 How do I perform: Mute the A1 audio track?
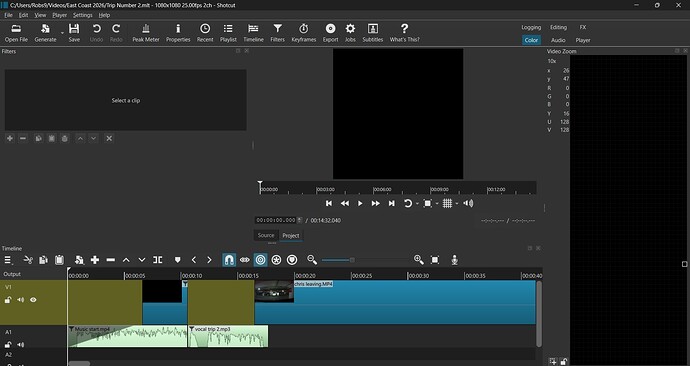tap(20, 344)
